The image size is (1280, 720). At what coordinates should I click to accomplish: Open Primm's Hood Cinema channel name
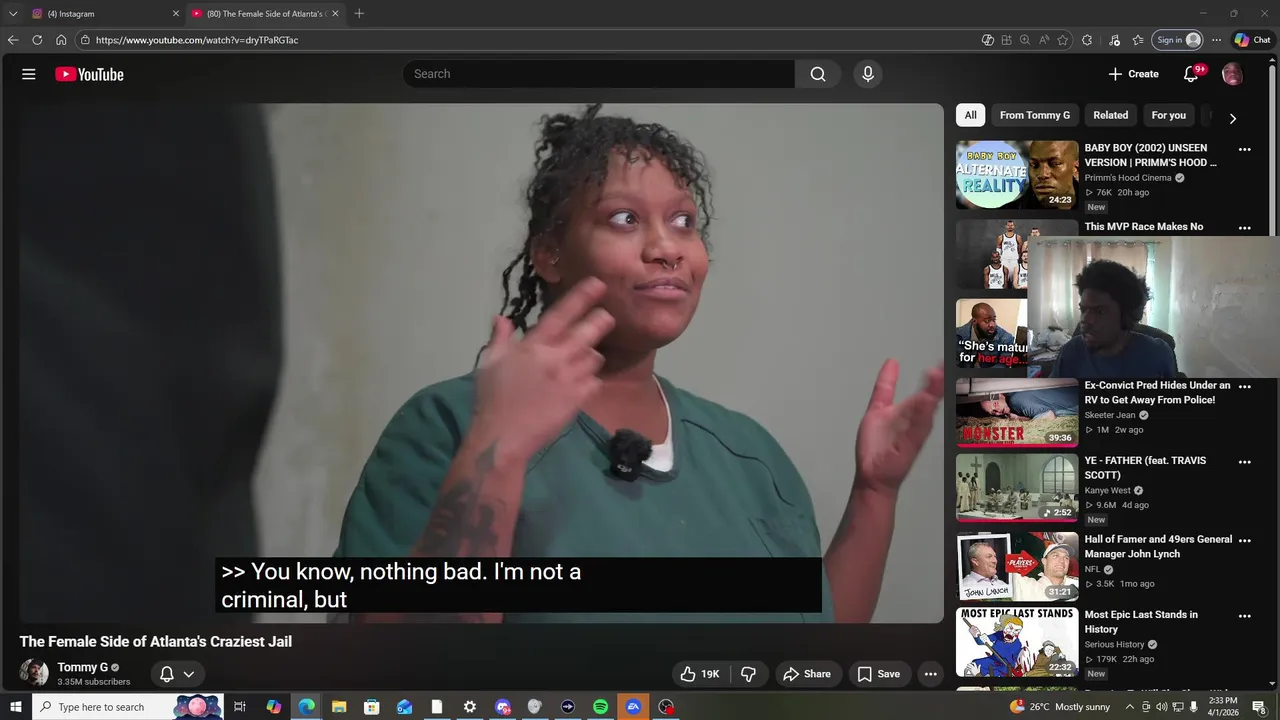pos(1128,178)
